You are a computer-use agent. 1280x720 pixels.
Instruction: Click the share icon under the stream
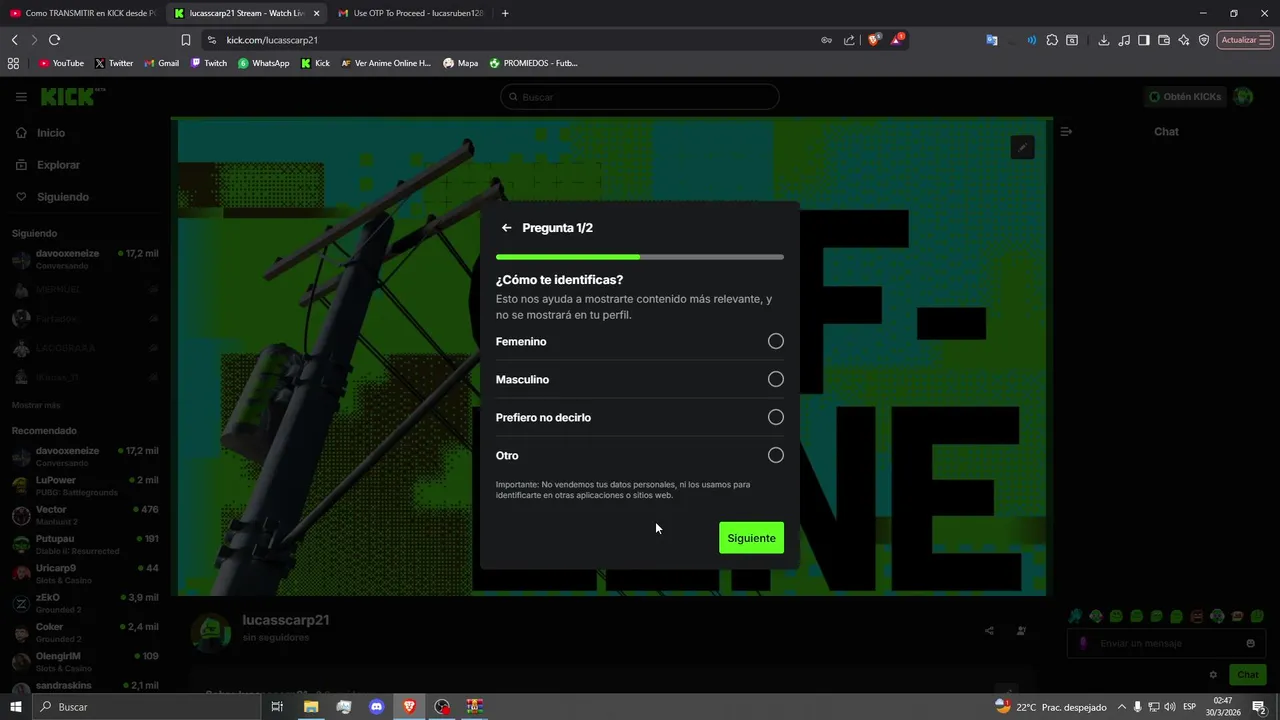point(989,631)
